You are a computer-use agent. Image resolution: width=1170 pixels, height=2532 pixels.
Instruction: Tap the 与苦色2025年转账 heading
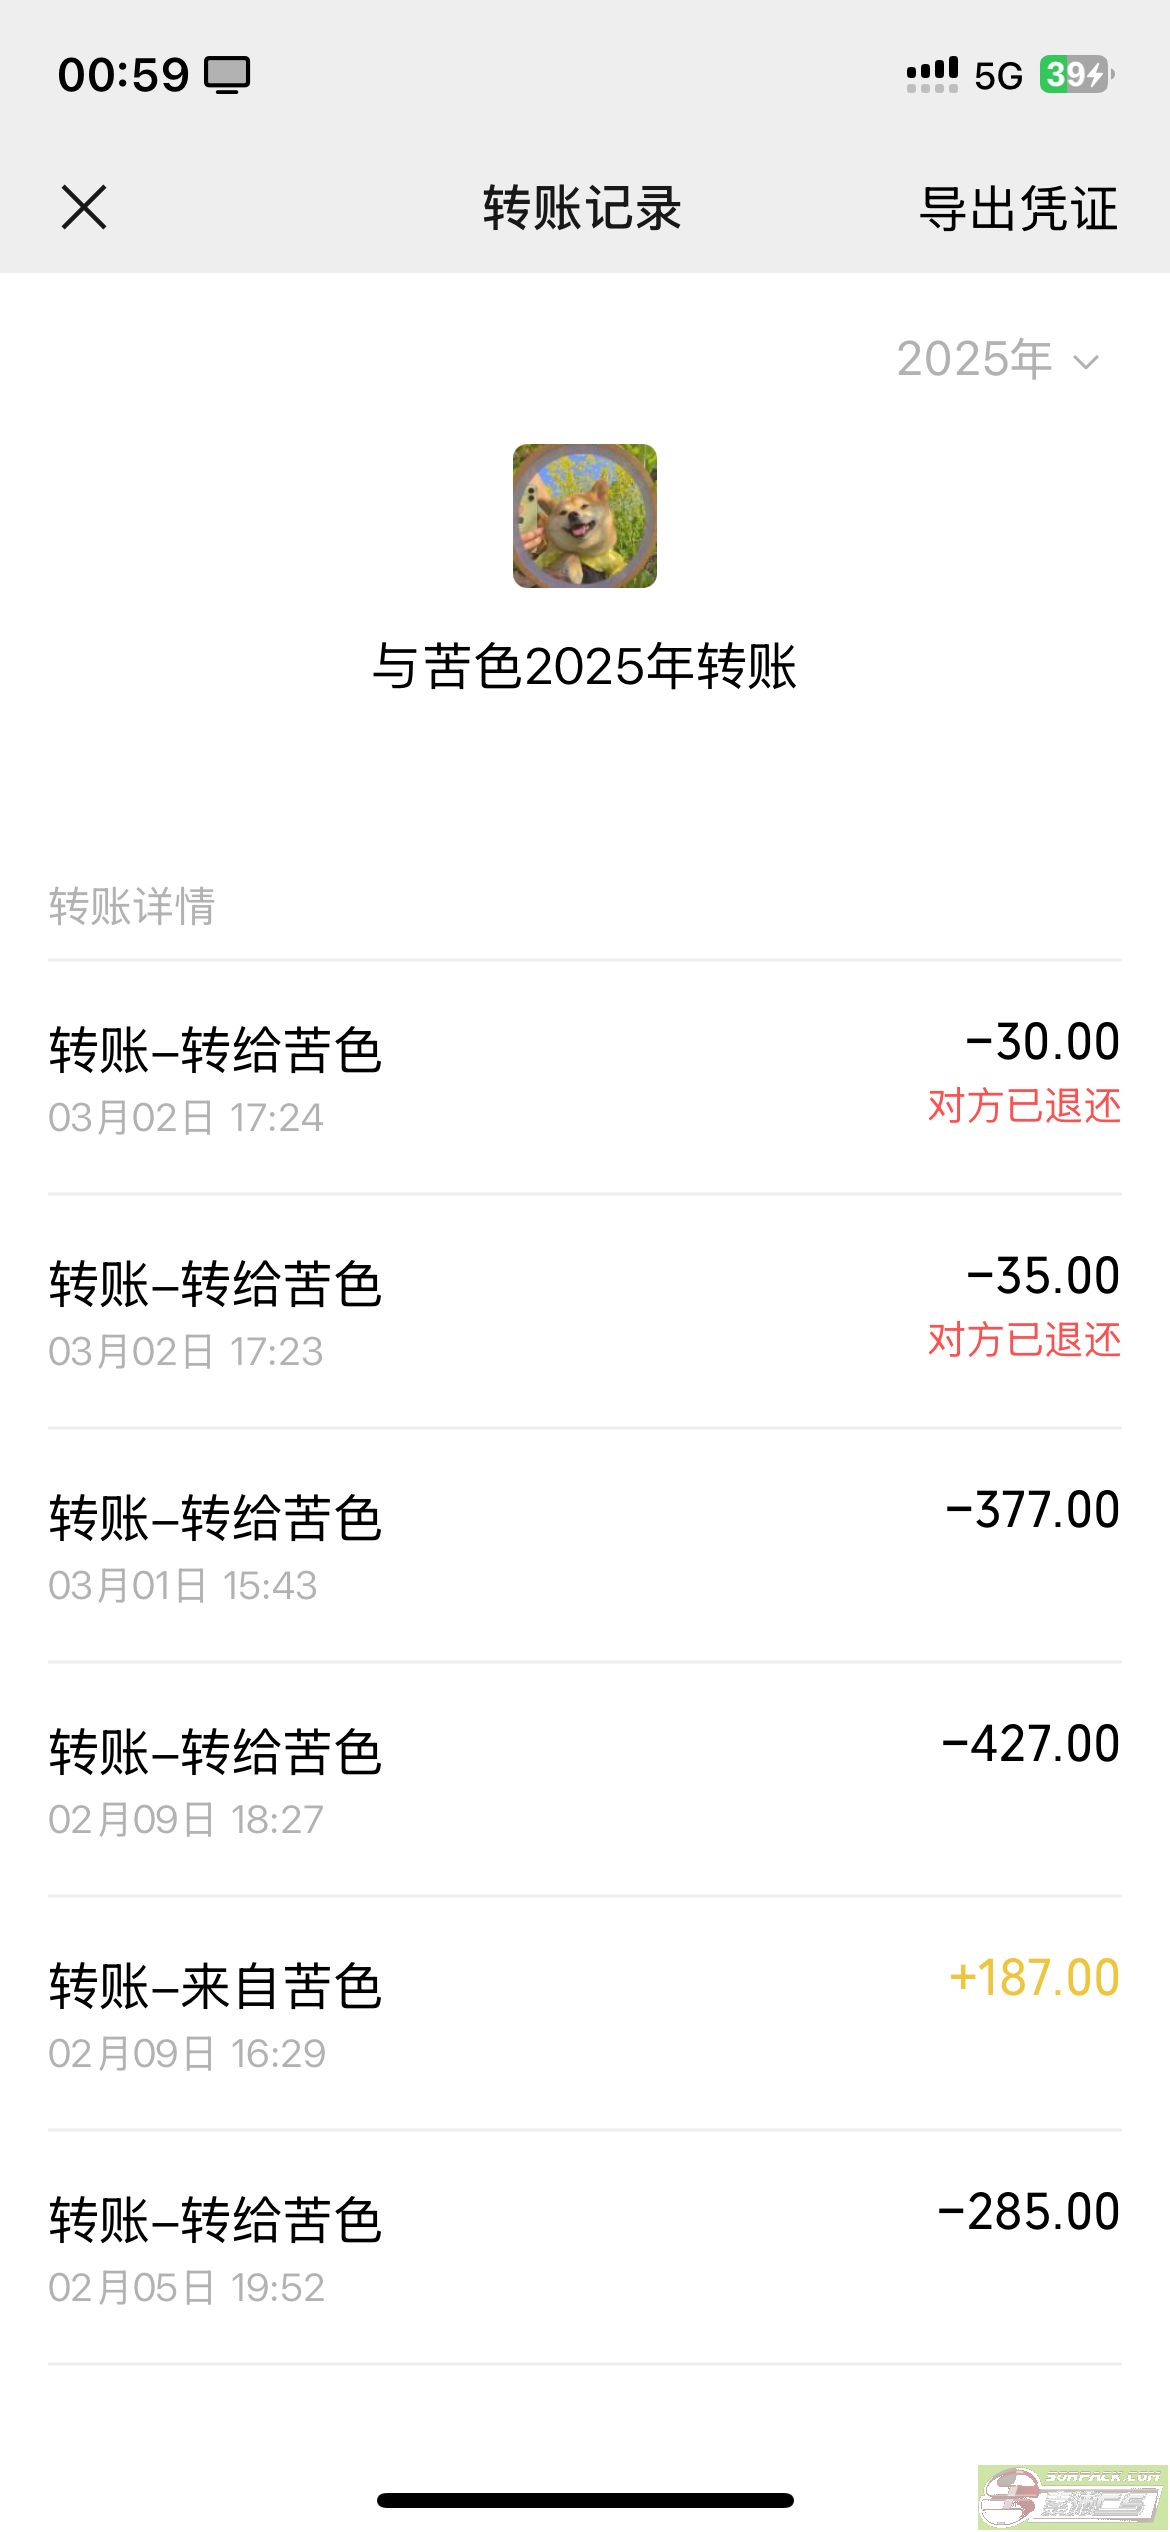[585, 667]
